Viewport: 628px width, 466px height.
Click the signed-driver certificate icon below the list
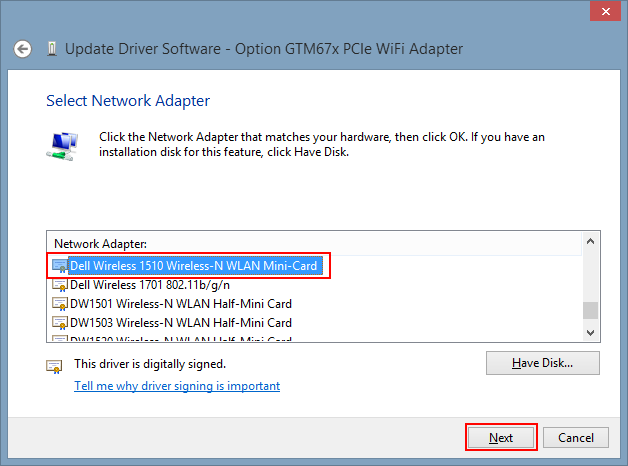(x=54, y=366)
